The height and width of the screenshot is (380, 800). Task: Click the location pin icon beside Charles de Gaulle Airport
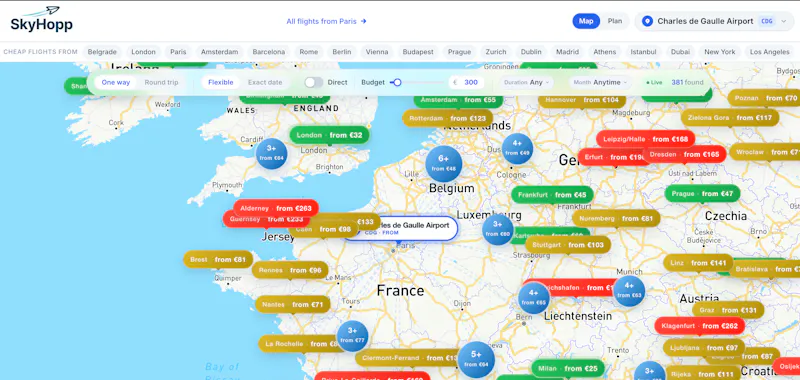tap(647, 21)
